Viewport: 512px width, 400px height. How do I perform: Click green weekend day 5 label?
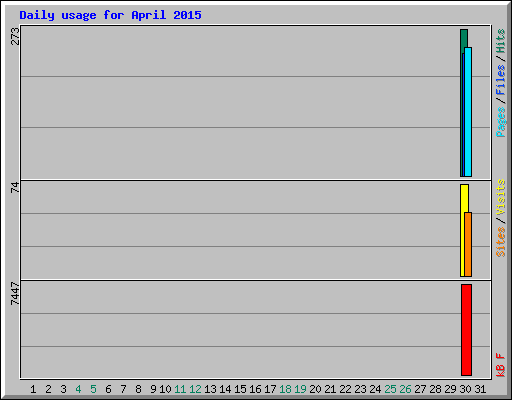point(93,389)
